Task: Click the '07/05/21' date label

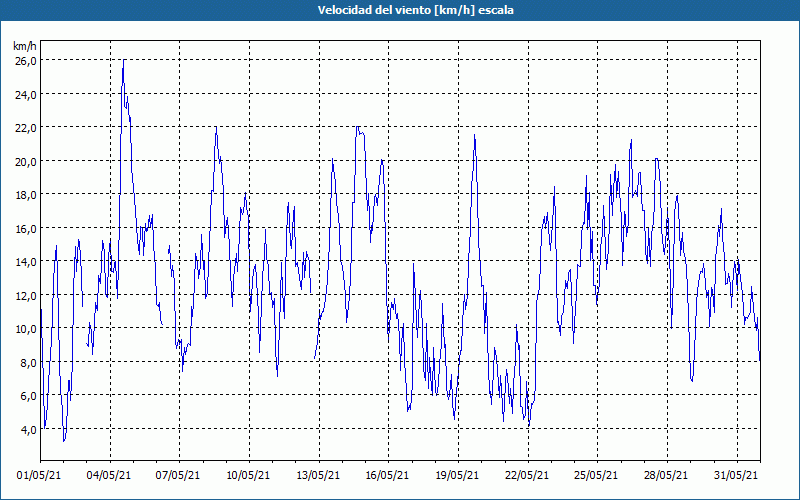Action: [178, 475]
